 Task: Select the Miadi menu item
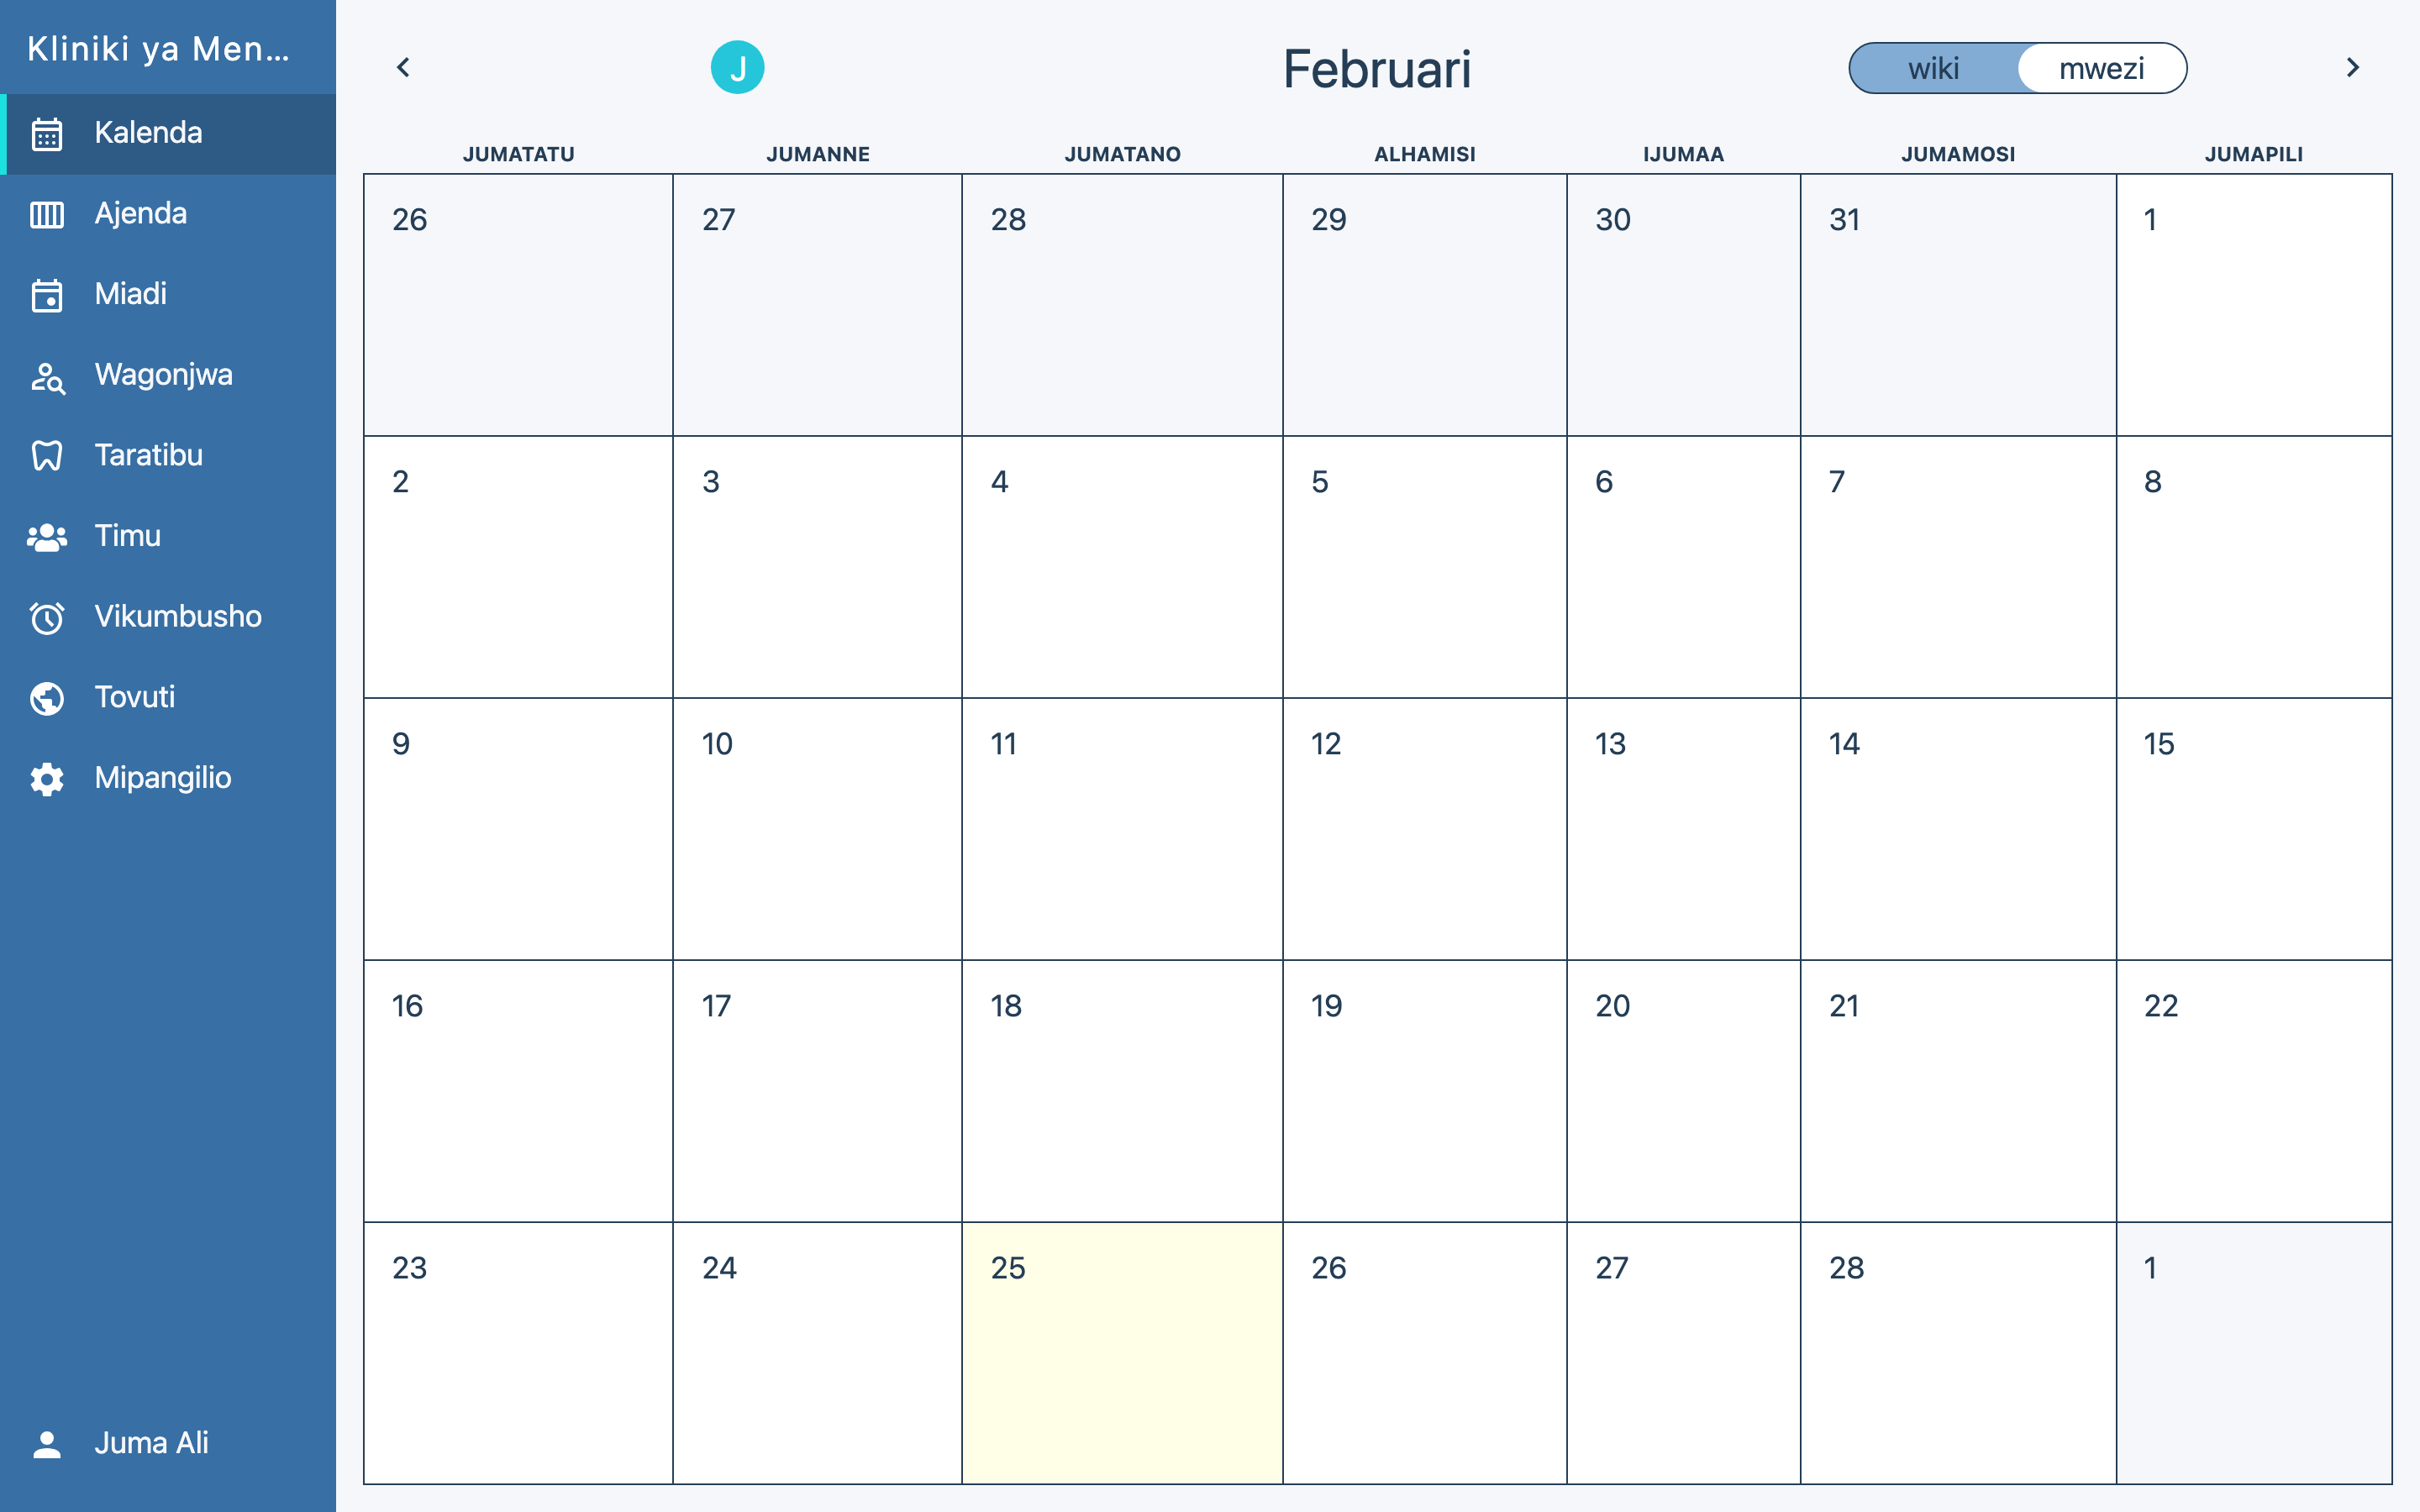[131, 294]
